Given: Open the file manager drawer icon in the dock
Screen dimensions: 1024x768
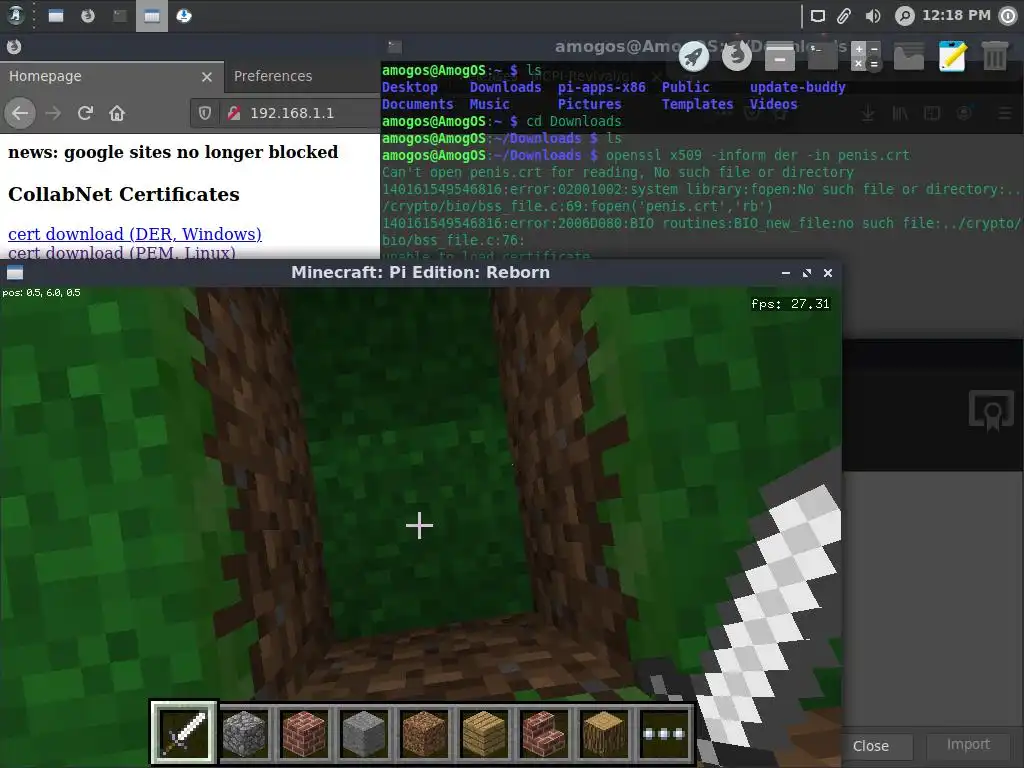Looking at the screenshot, I should click(780, 56).
